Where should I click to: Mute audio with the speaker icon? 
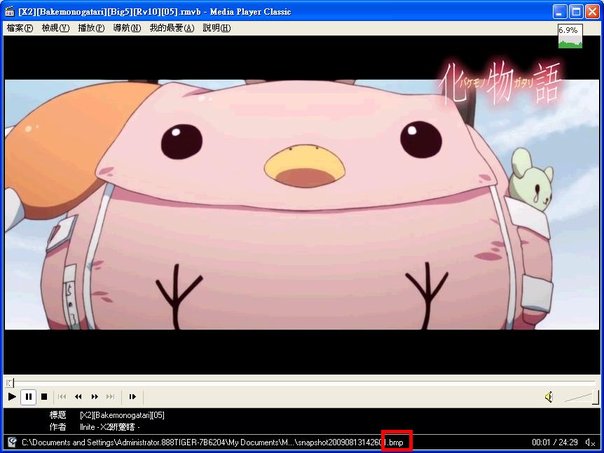click(x=549, y=397)
